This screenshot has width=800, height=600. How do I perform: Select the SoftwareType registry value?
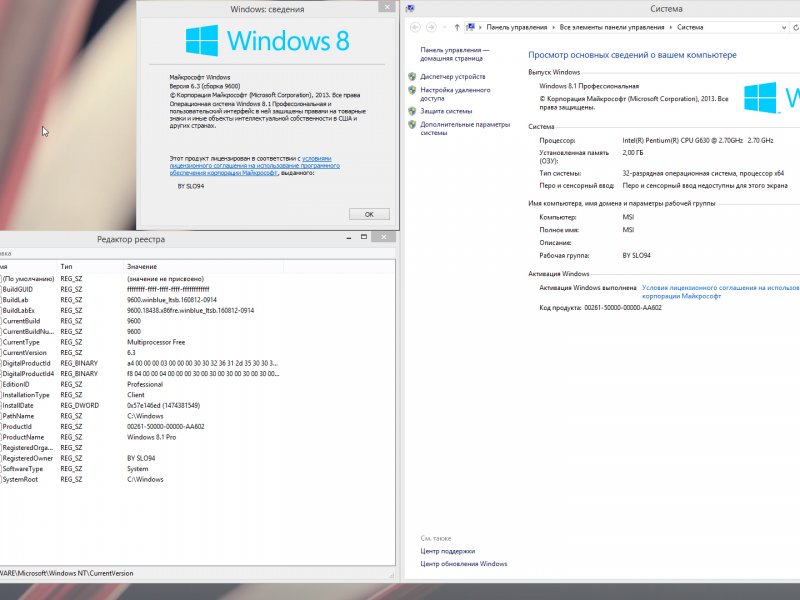coord(22,469)
